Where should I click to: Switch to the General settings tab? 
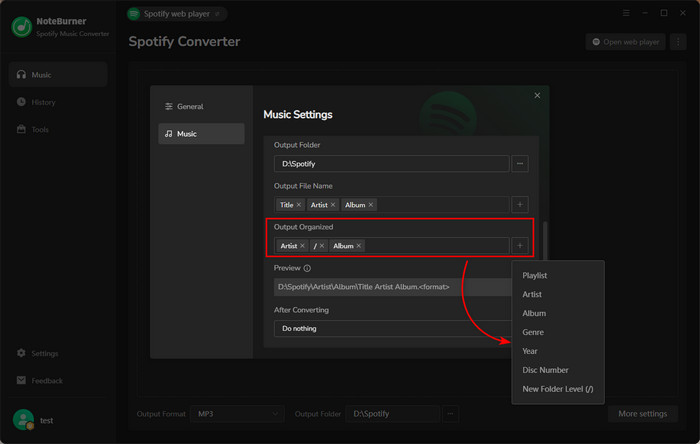(201, 106)
